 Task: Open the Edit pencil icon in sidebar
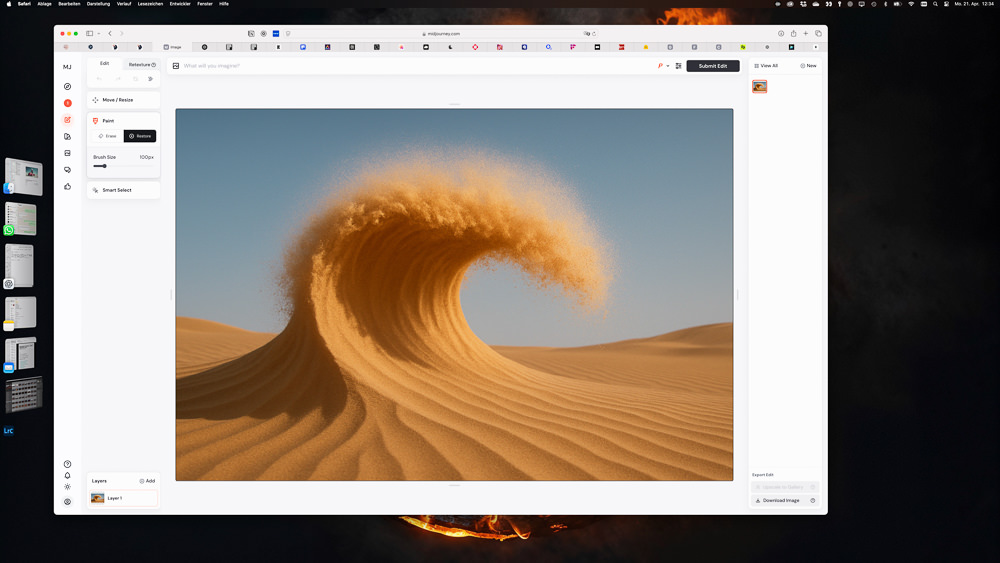click(68, 120)
